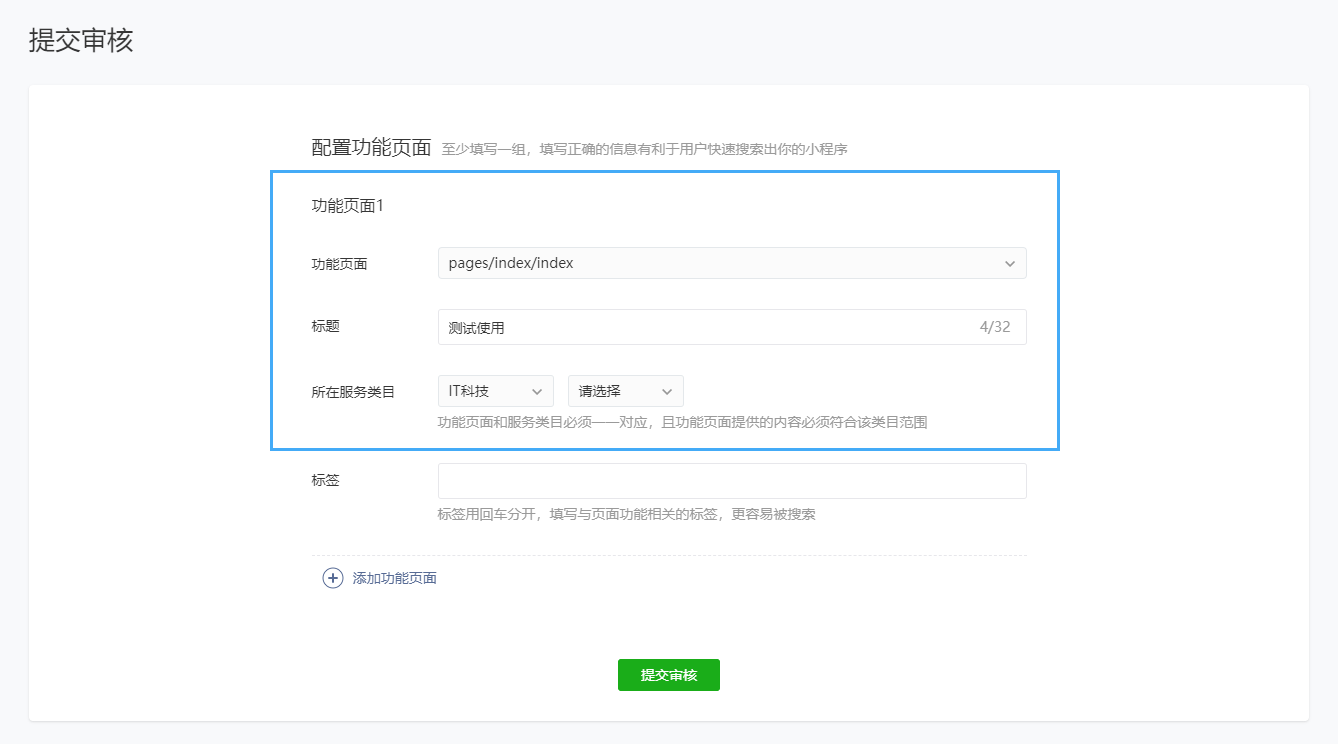Focus the 标题 field containing 测试使用
This screenshot has height=744, width=1338.
pos(700,327)
